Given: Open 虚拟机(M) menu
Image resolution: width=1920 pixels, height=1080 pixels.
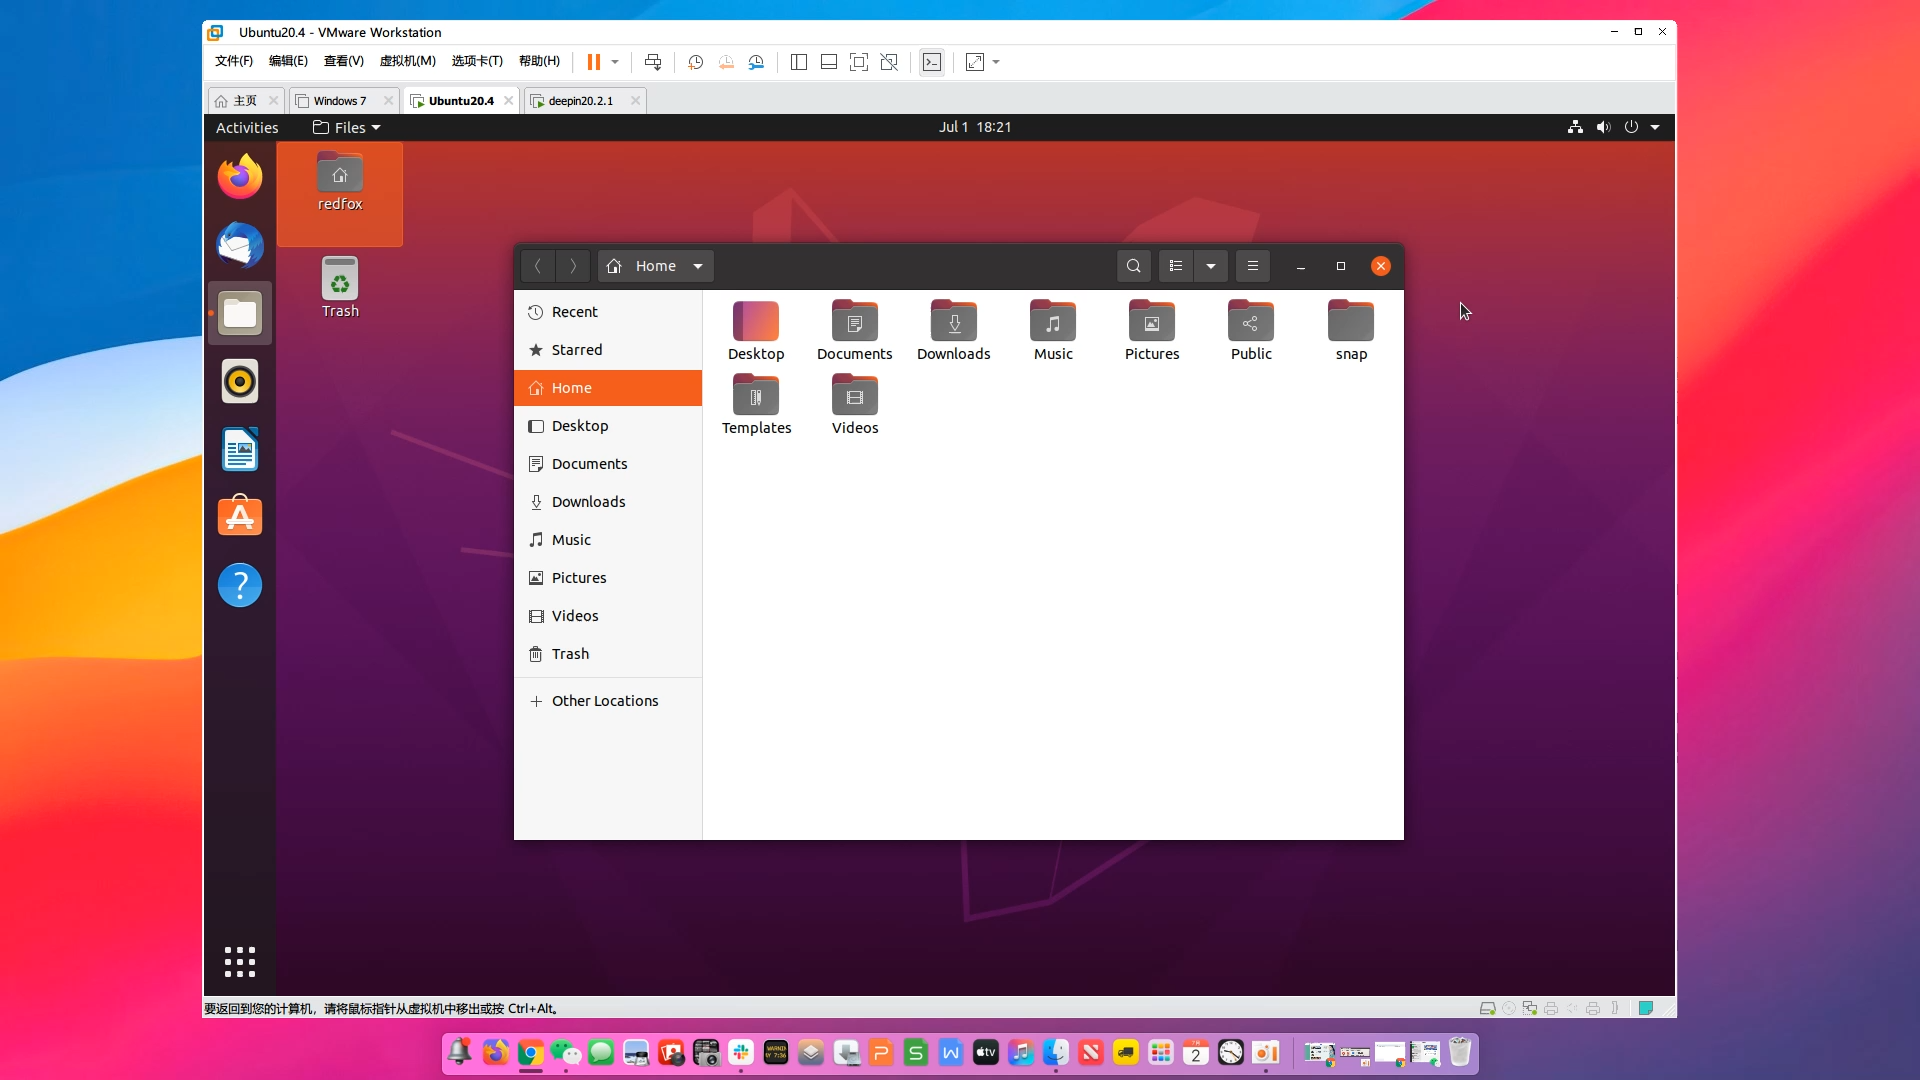Looking at the screenshot, I should [407, 61].
